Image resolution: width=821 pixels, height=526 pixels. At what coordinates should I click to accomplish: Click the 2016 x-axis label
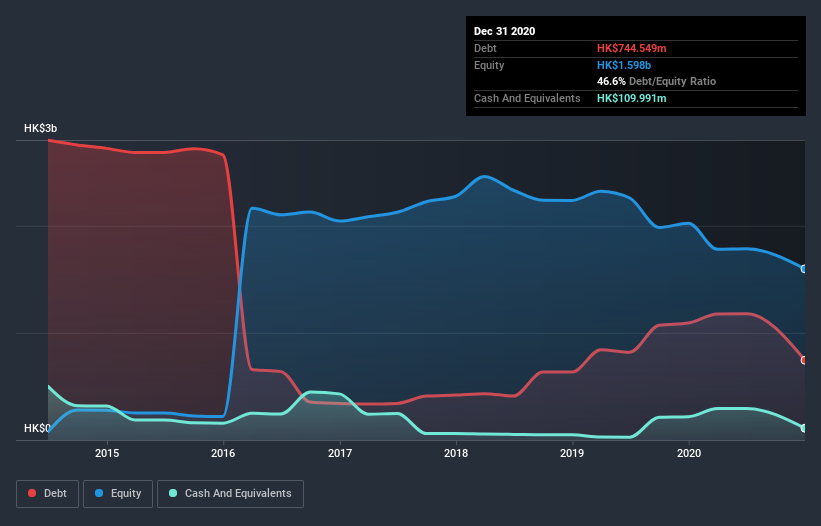[223, 453]
